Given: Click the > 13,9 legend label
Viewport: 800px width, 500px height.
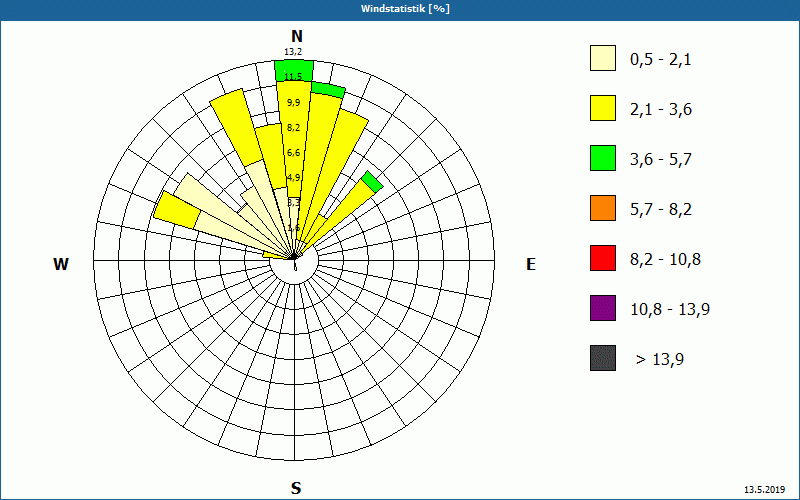Looking at the screenshot, I should [660, 360].
